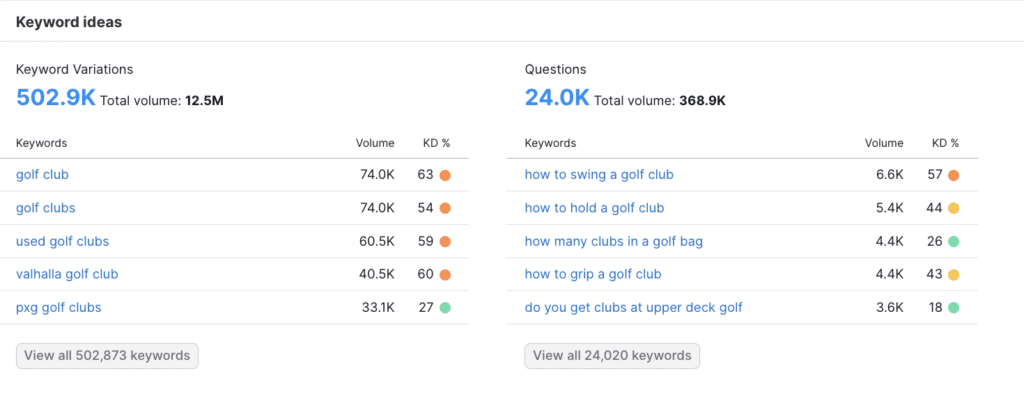Open the 'golf clubs' keyword link
This screenshot has height=394, width=1024.
46,208
